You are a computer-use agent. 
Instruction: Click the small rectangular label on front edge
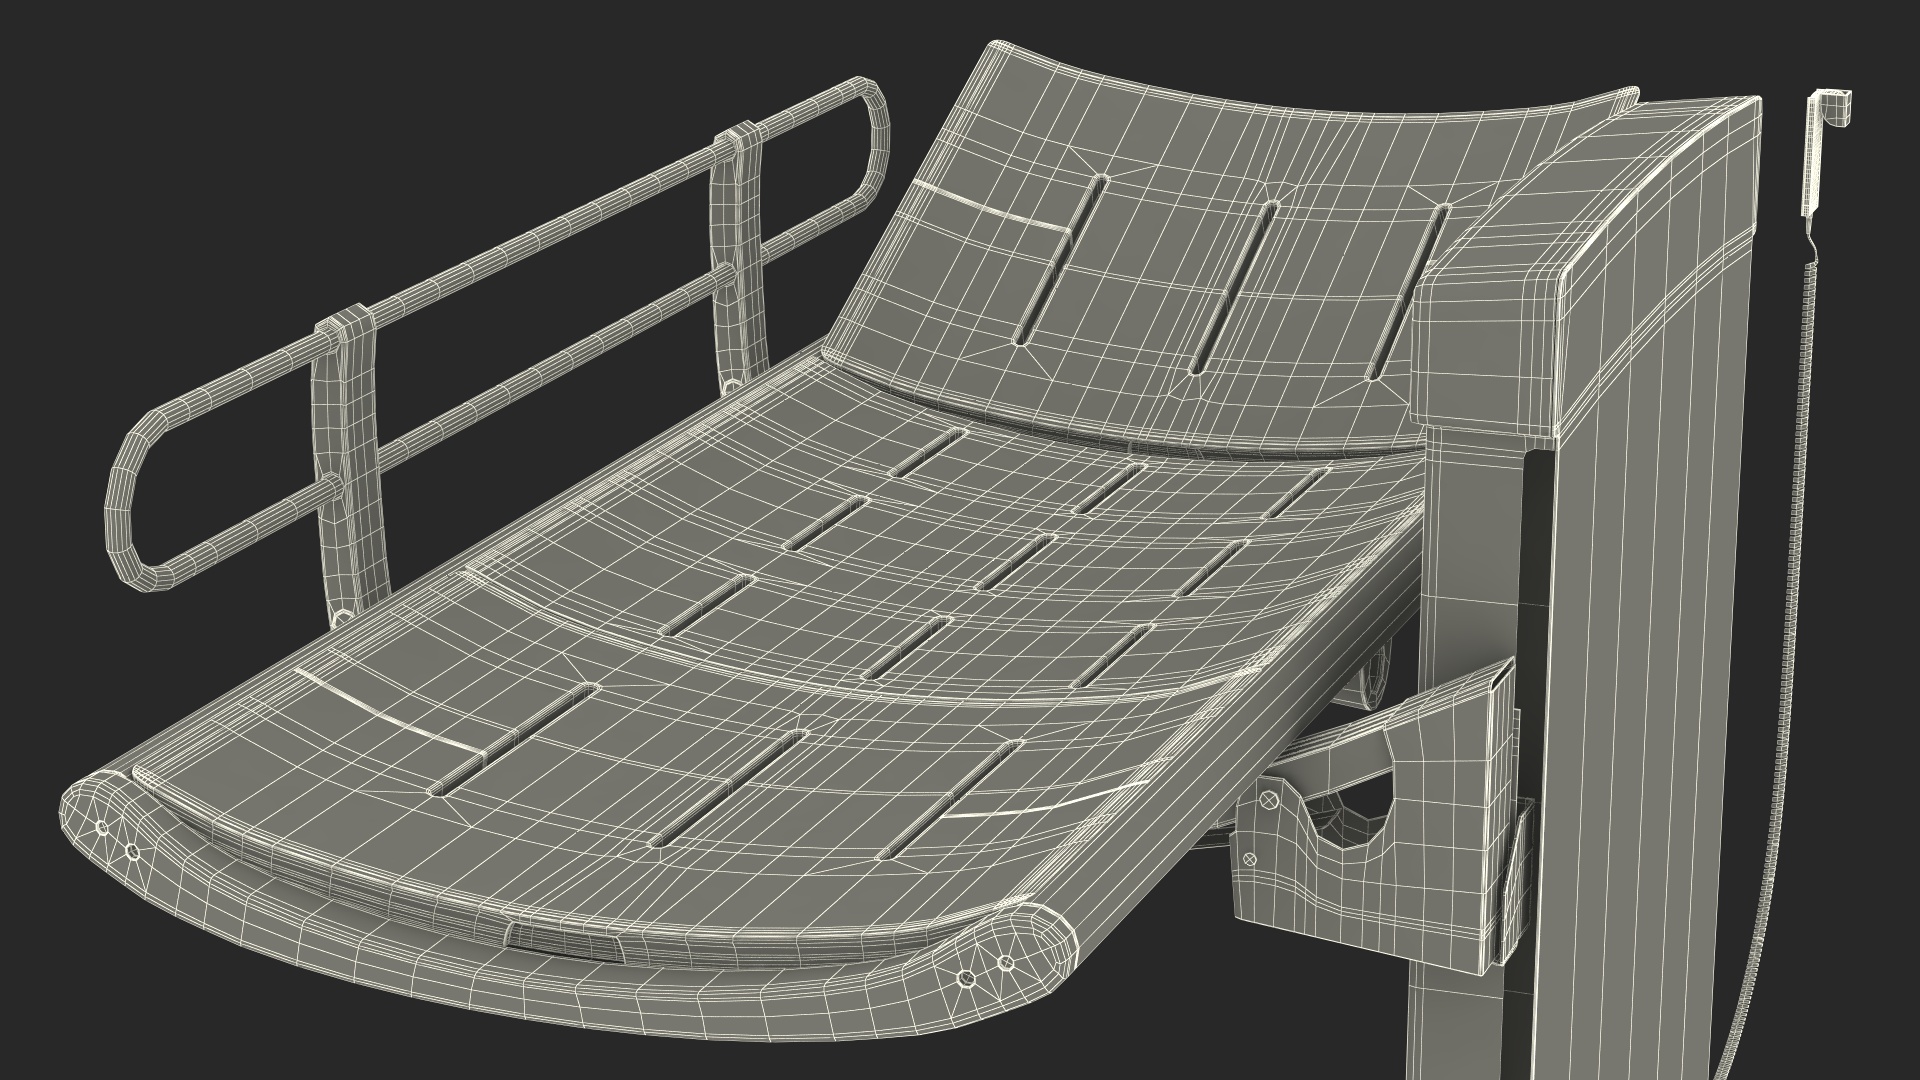[x=565, y=942]
